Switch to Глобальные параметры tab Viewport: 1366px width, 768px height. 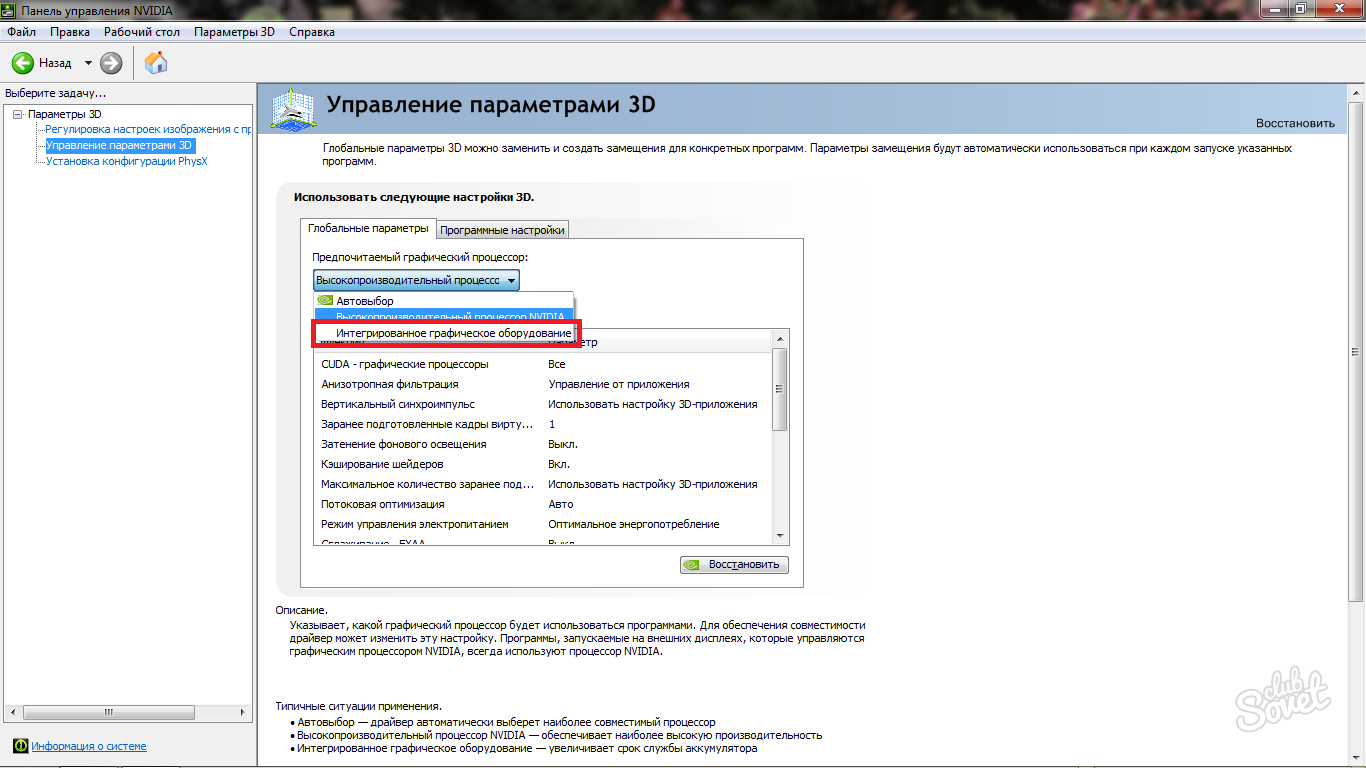pos(367,228)
